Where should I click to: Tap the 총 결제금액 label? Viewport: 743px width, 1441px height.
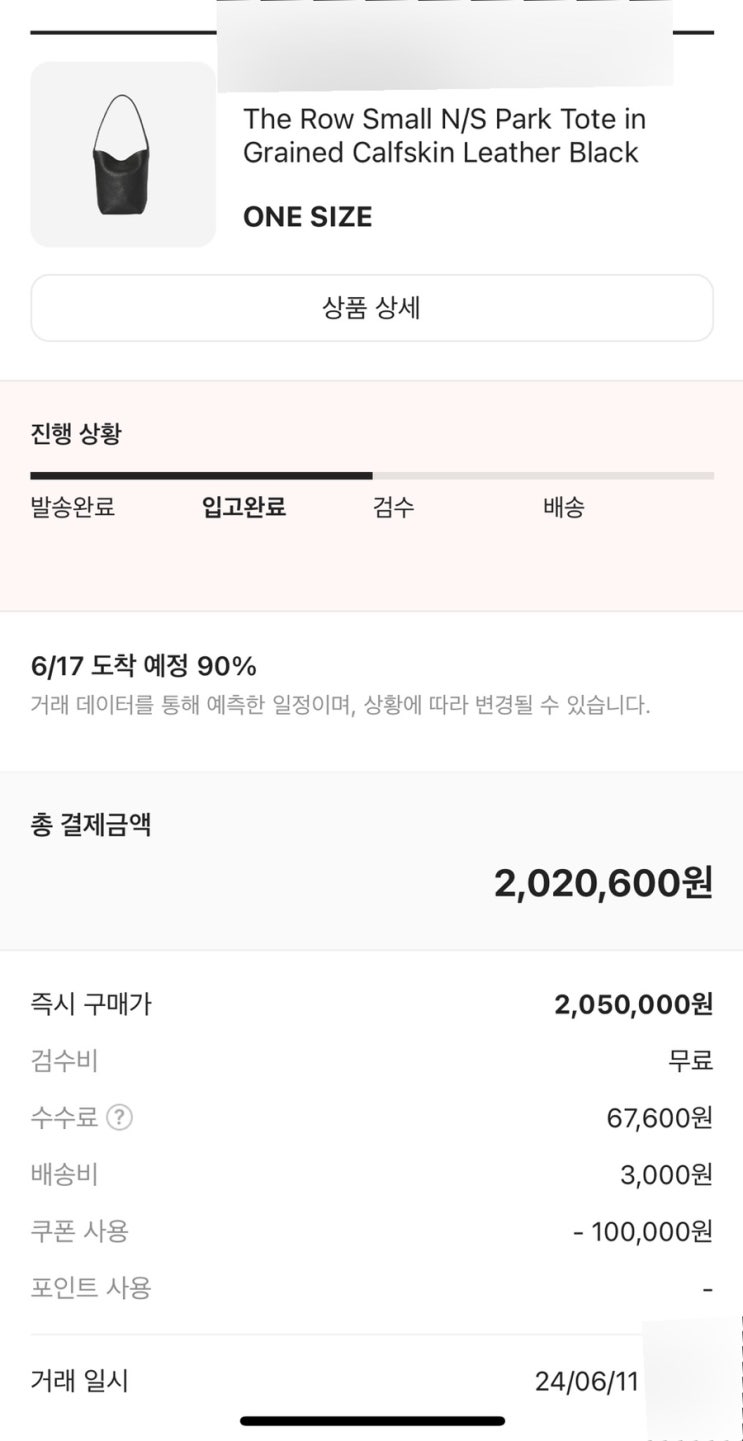pyautogui.click(x=91, y=825)
